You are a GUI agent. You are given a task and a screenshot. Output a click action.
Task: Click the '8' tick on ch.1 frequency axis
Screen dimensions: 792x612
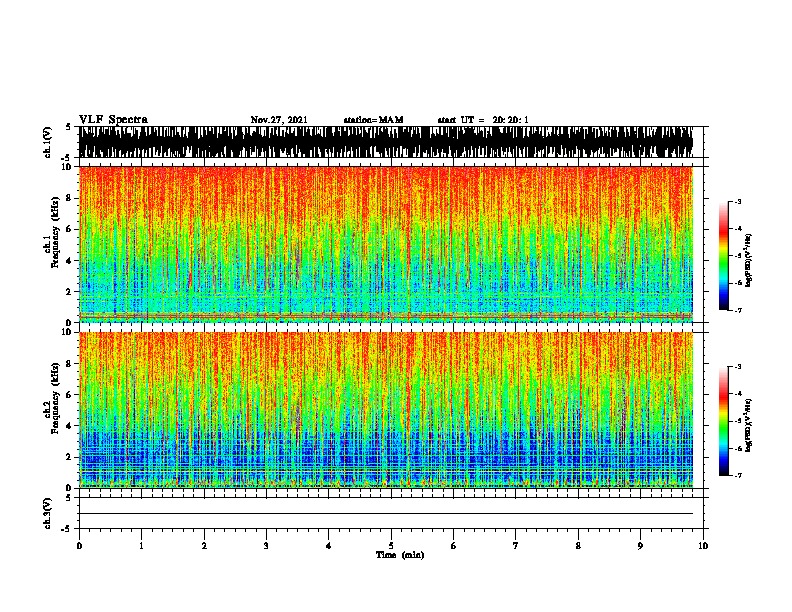(x=70, y=198)
